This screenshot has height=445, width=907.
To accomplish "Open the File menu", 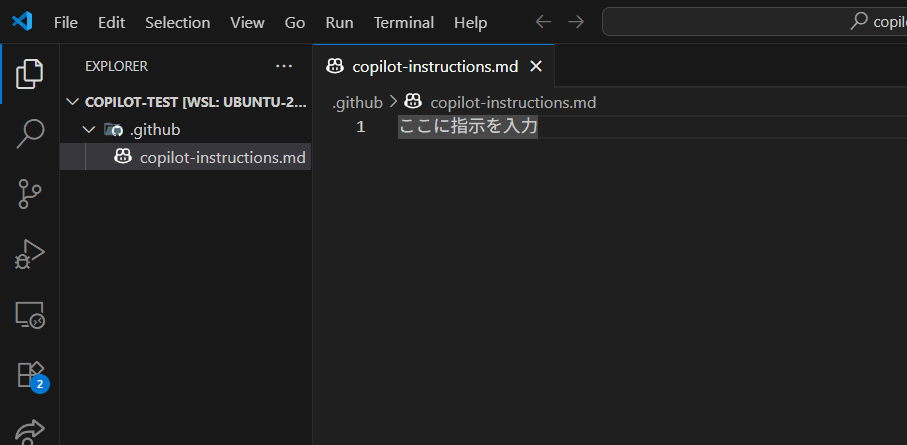I will 66,23.
